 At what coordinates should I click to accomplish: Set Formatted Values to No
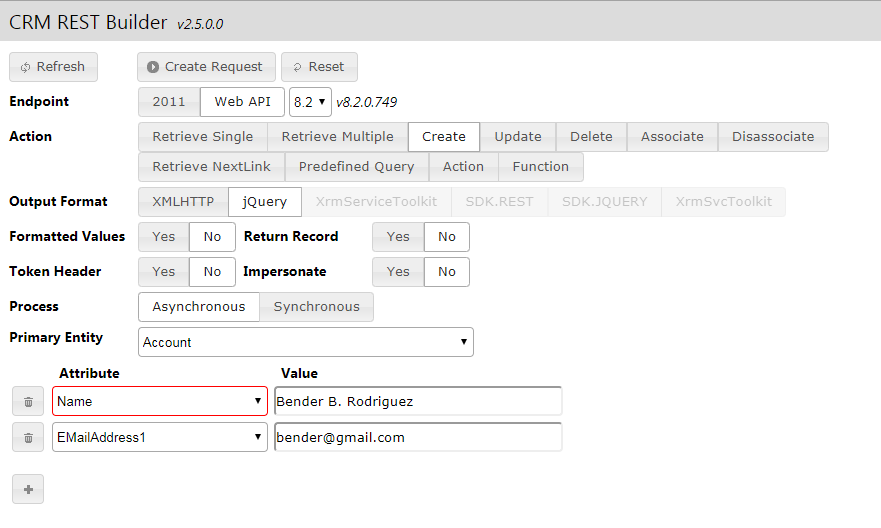(212, 236)
